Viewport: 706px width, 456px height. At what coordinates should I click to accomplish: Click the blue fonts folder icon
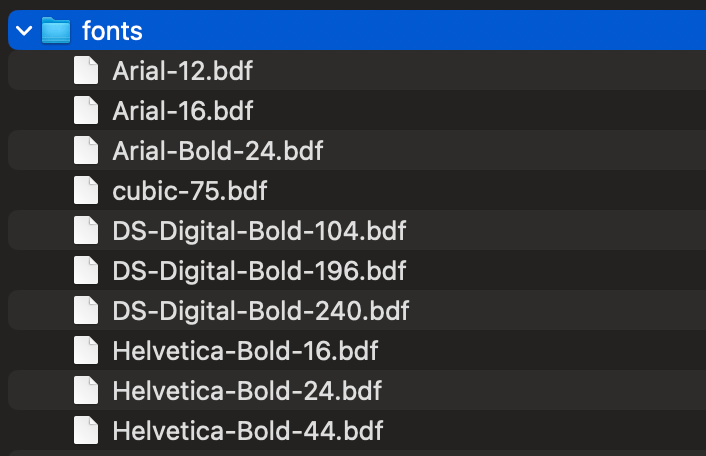(x=56, y=31)
